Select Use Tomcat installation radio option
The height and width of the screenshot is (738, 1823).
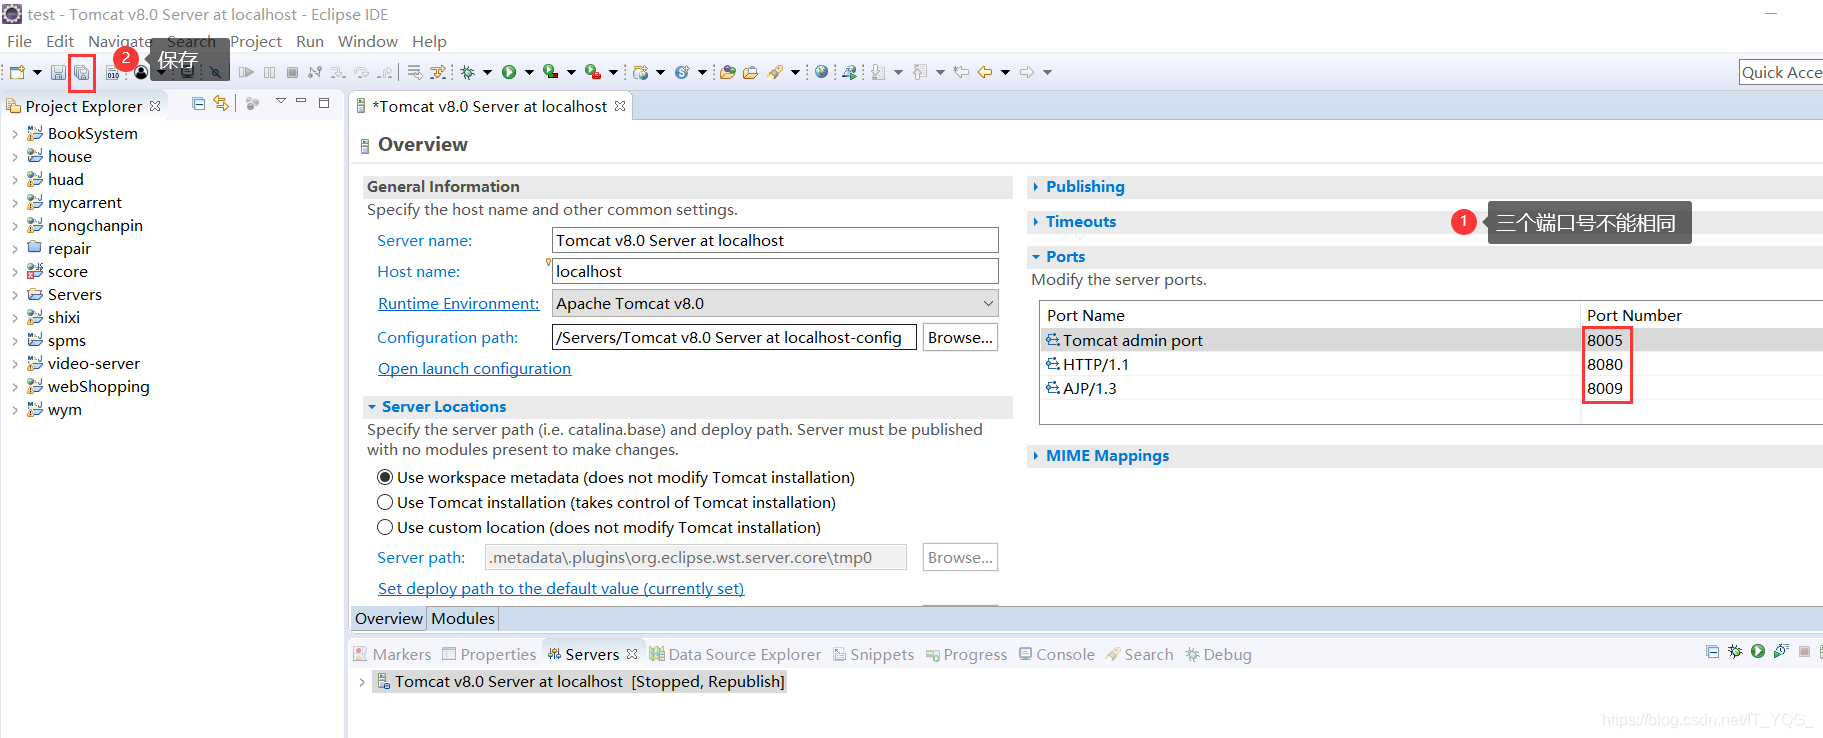385,502
